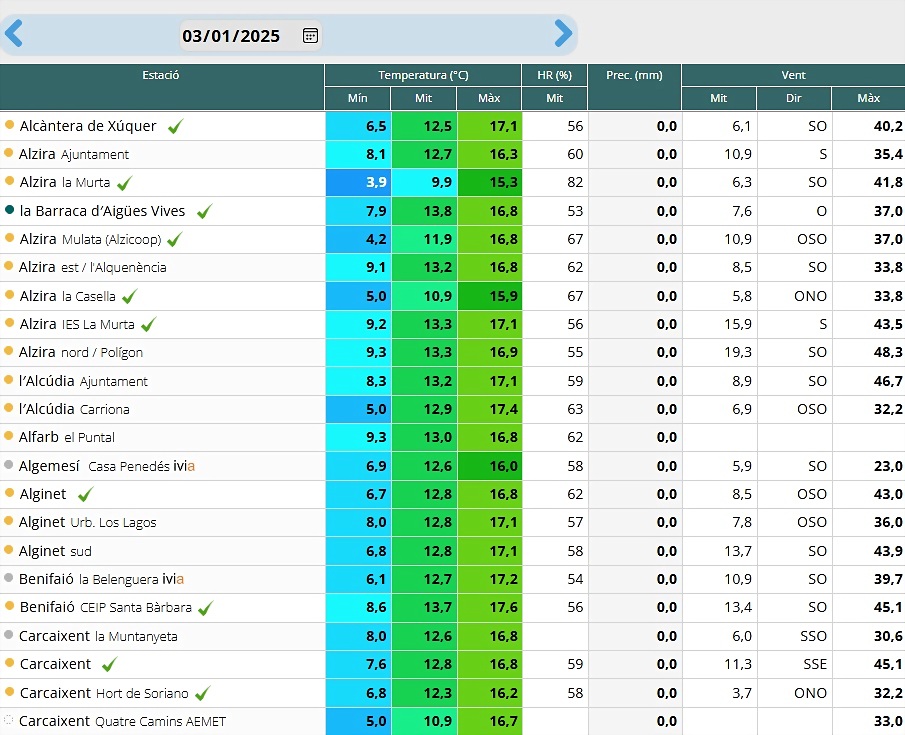The height and width of the screenshot is (735, 905).
Task: Open Algemesí Casa Penedés ivia station
Action: point(107,466)
